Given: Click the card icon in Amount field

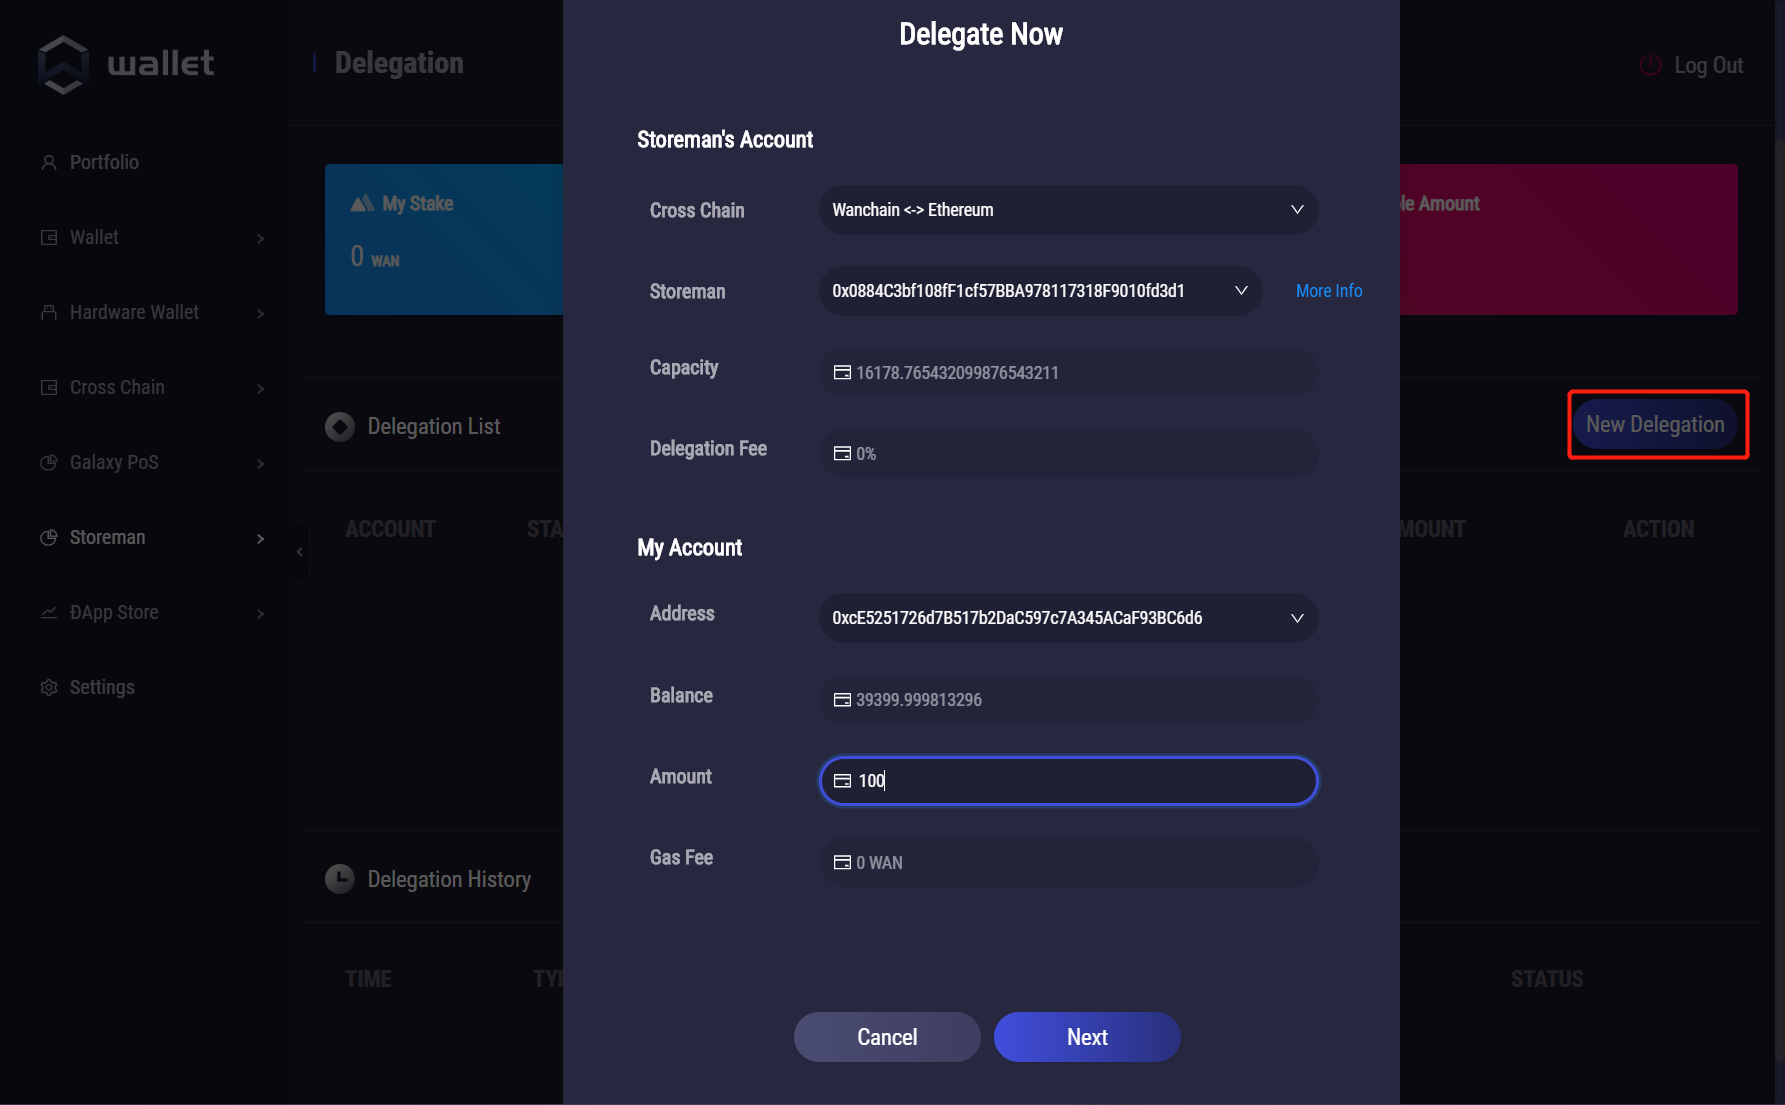Looking at the screenshot, I should point(842,781).
